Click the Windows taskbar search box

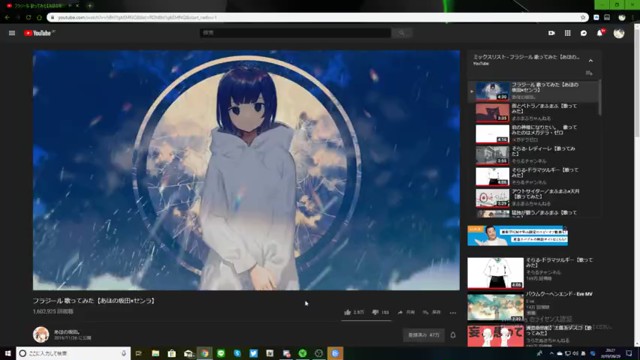73,353
